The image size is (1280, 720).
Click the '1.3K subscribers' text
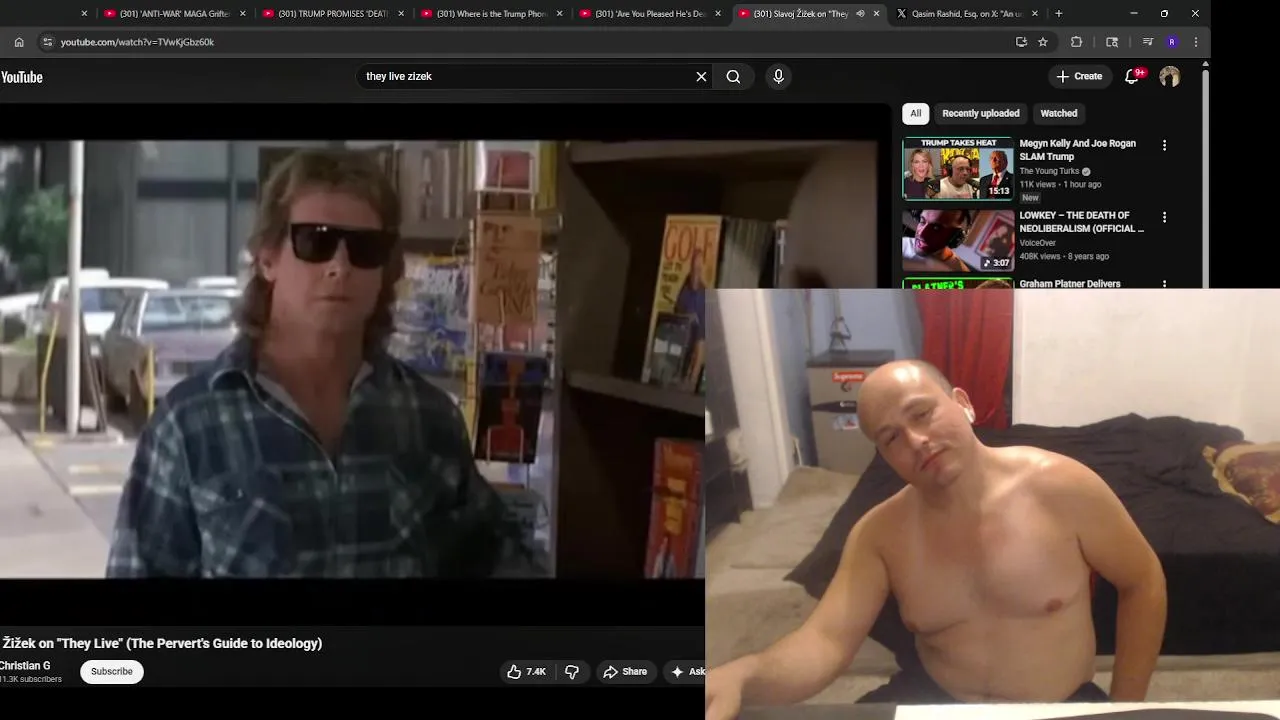pyautogui.click(x=31, y=680)
